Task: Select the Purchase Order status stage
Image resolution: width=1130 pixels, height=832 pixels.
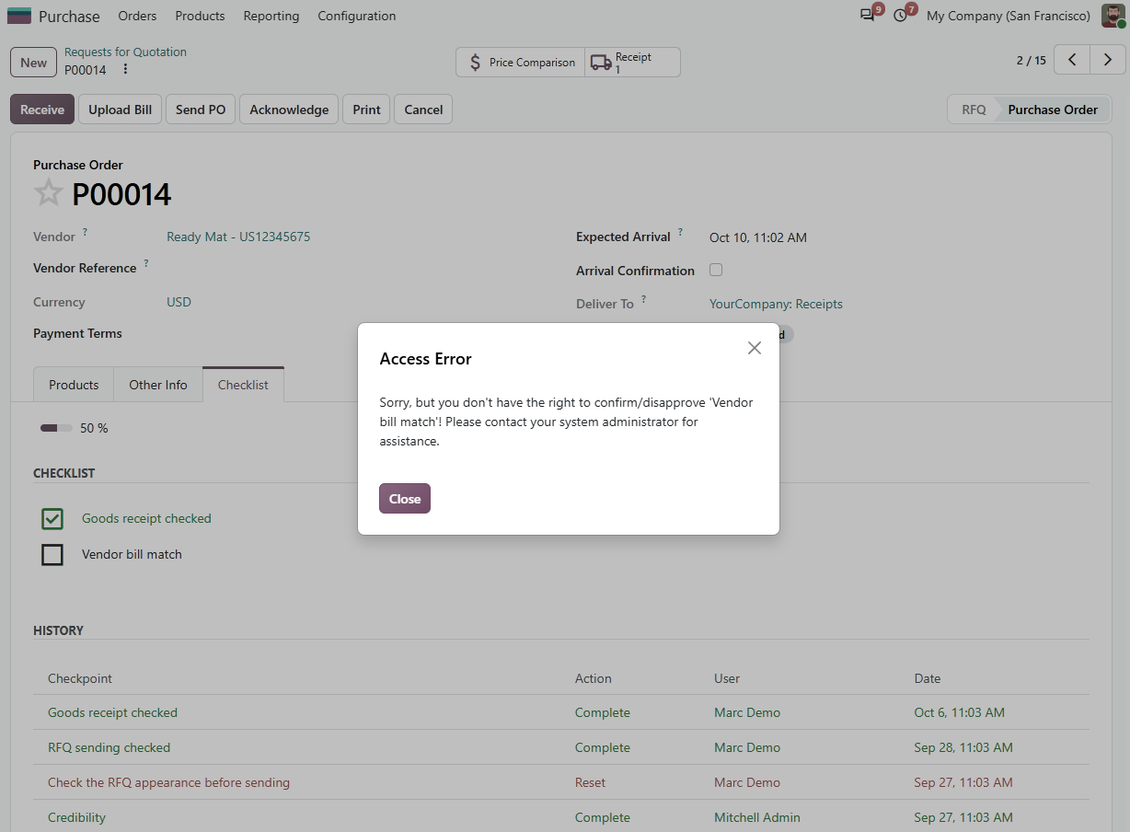Action: (x=1052, y=110)
